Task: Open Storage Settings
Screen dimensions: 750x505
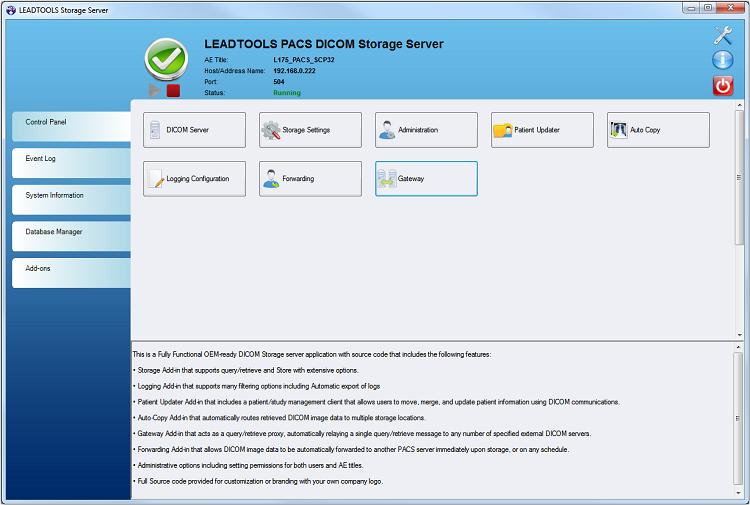Action: (310, 130)
